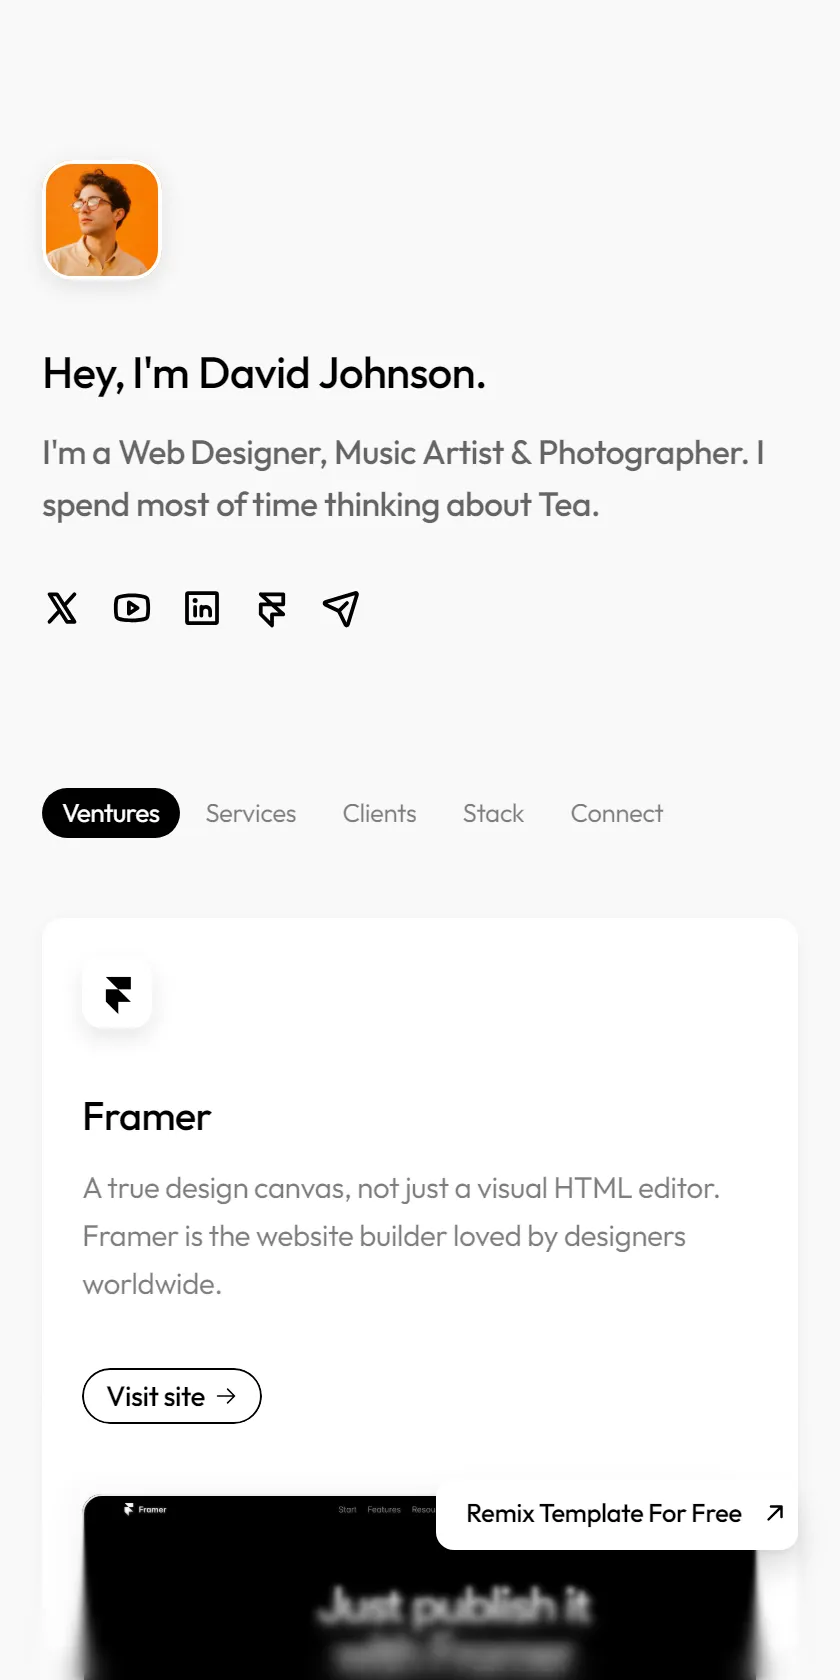Open the YouTube social icon
Screen dimensions: 840x1680
point(132,608)
